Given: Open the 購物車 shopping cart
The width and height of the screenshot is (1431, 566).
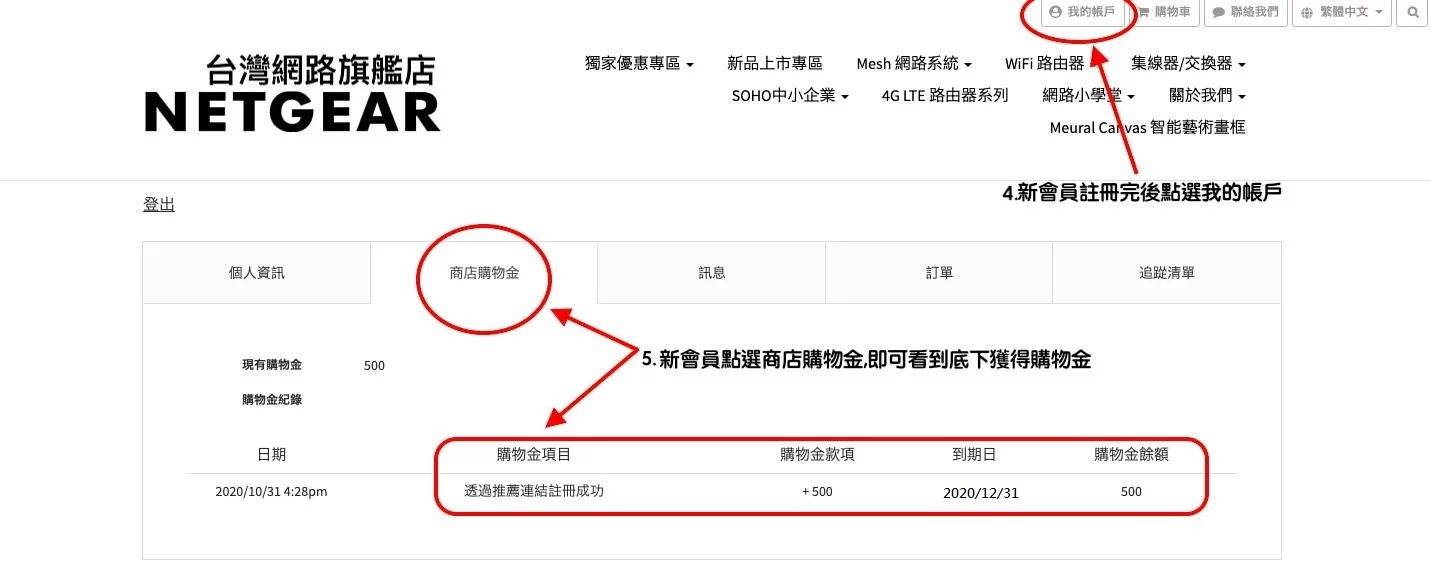Looking at the screenshot, I should tap(1163, 13).
